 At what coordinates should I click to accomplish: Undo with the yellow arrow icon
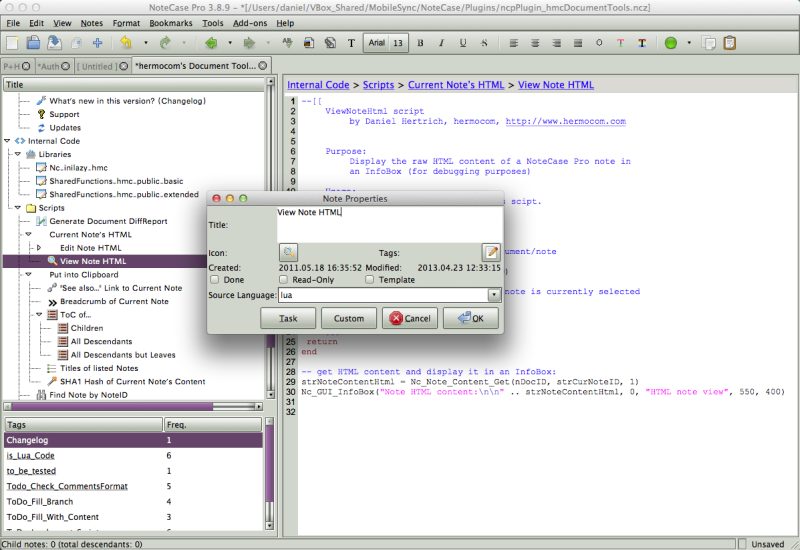(x=126, y=43)
